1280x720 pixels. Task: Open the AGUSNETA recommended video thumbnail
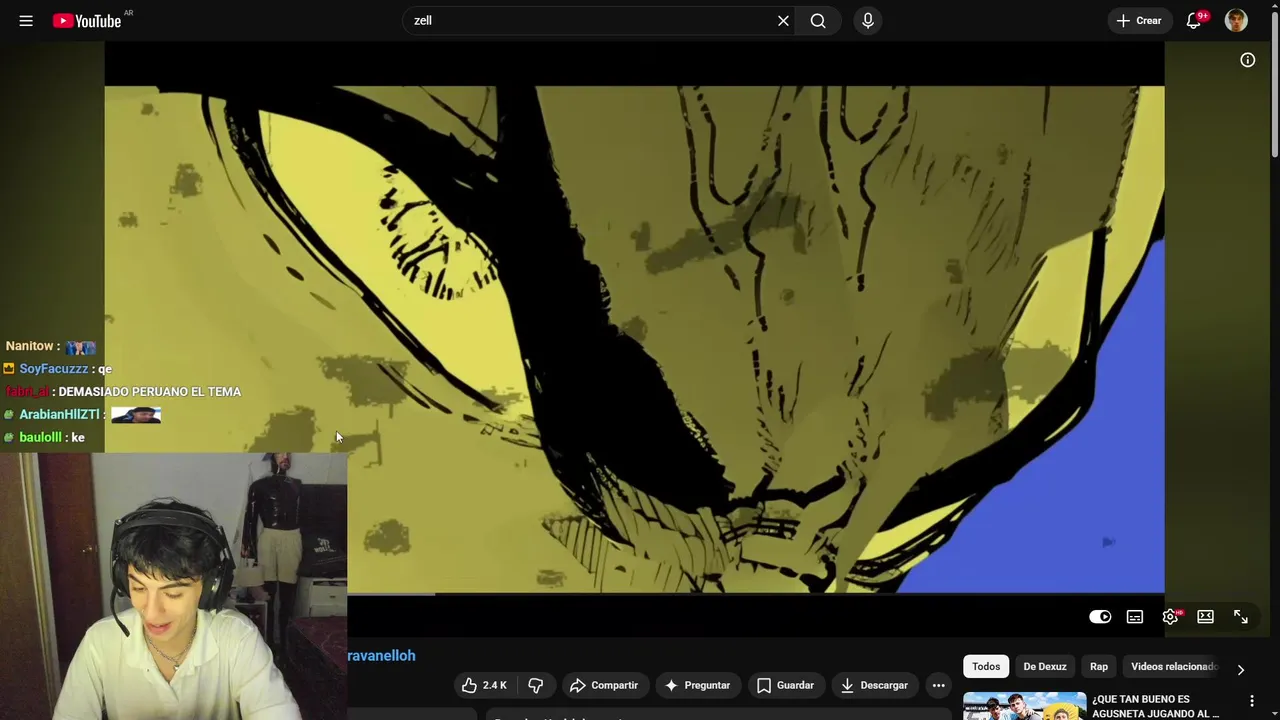(1024, 706)
